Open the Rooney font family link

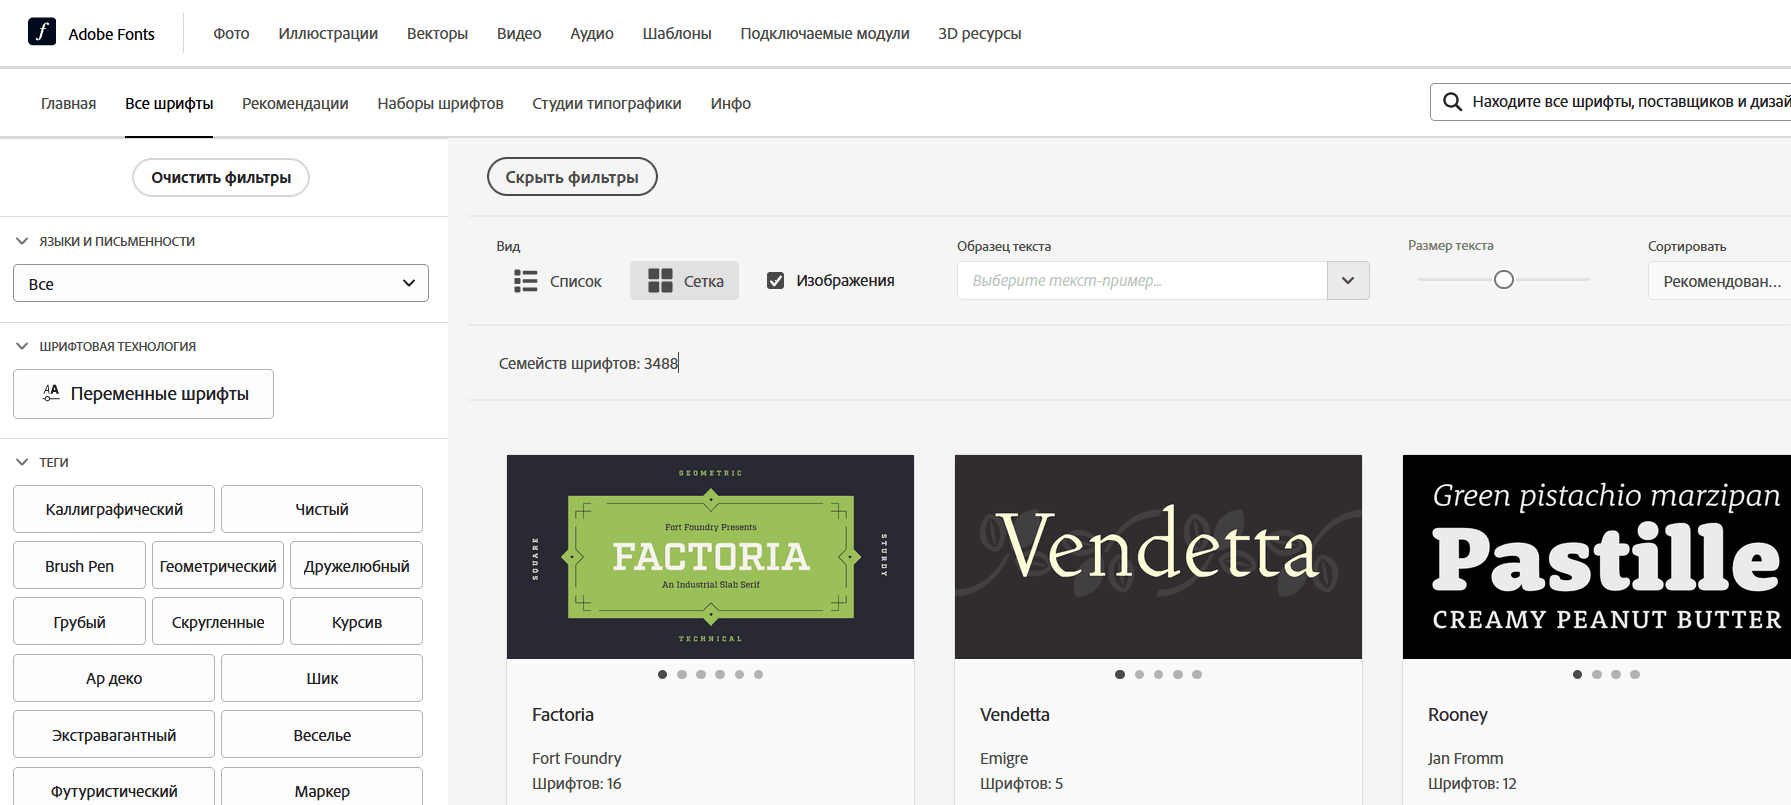[1458, 715]
